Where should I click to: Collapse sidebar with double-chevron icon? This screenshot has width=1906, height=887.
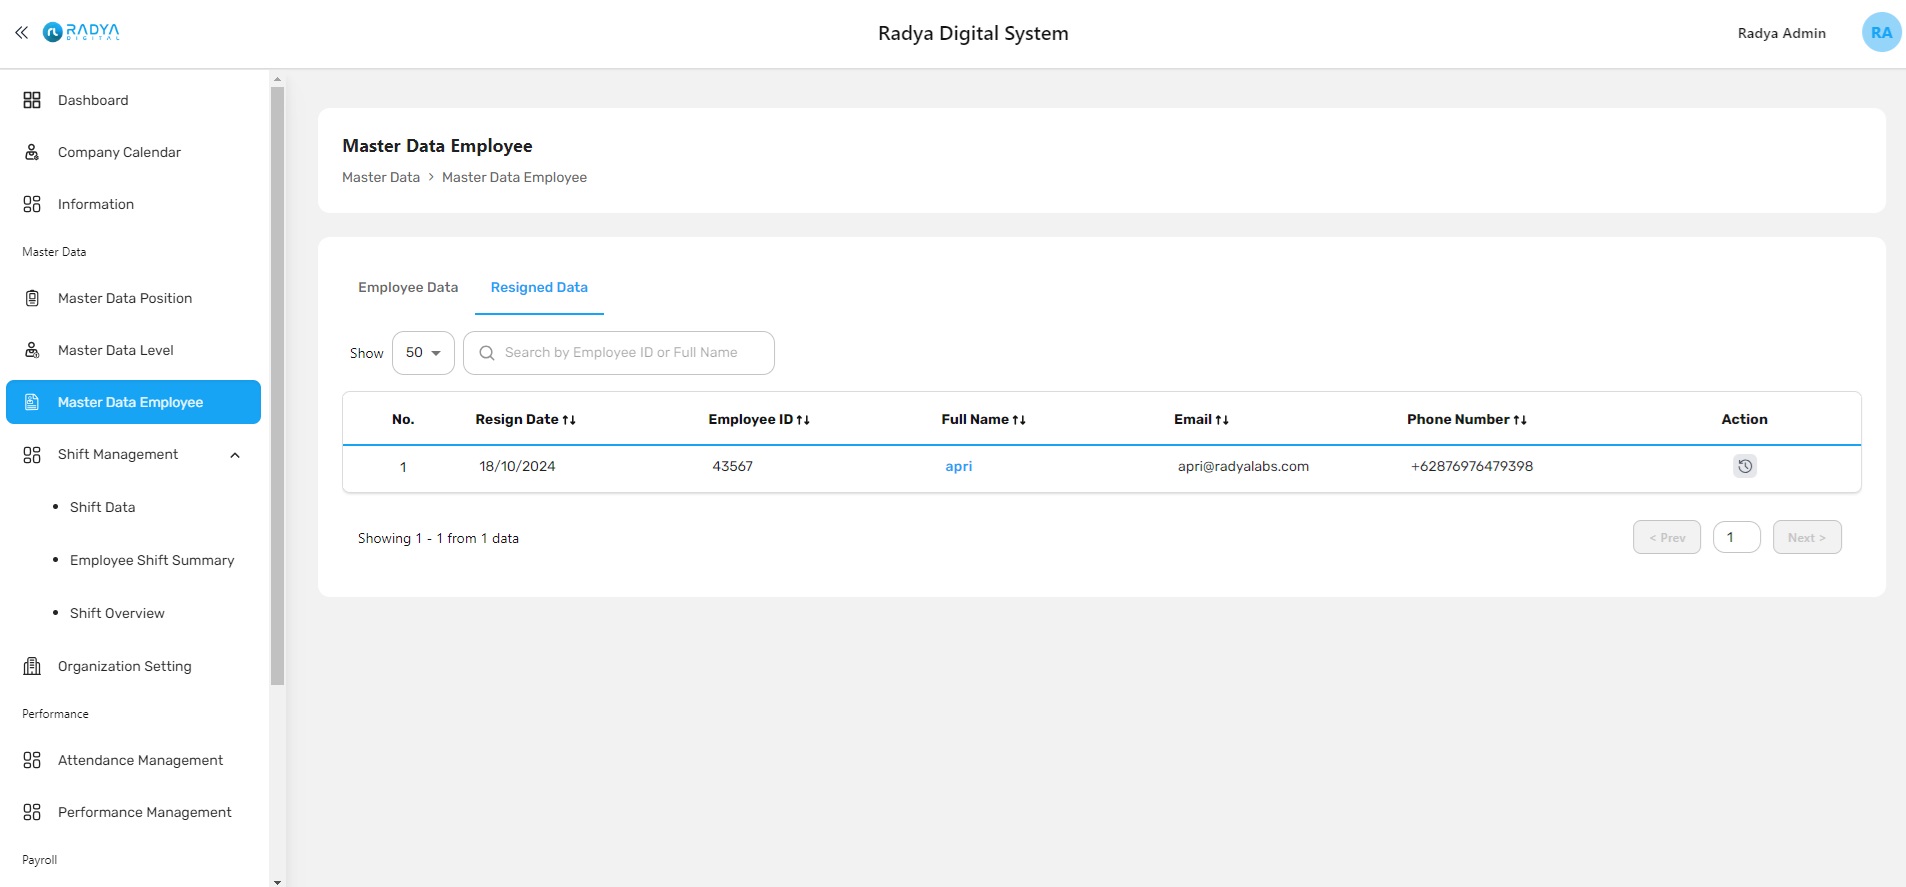tap(21, 33)
